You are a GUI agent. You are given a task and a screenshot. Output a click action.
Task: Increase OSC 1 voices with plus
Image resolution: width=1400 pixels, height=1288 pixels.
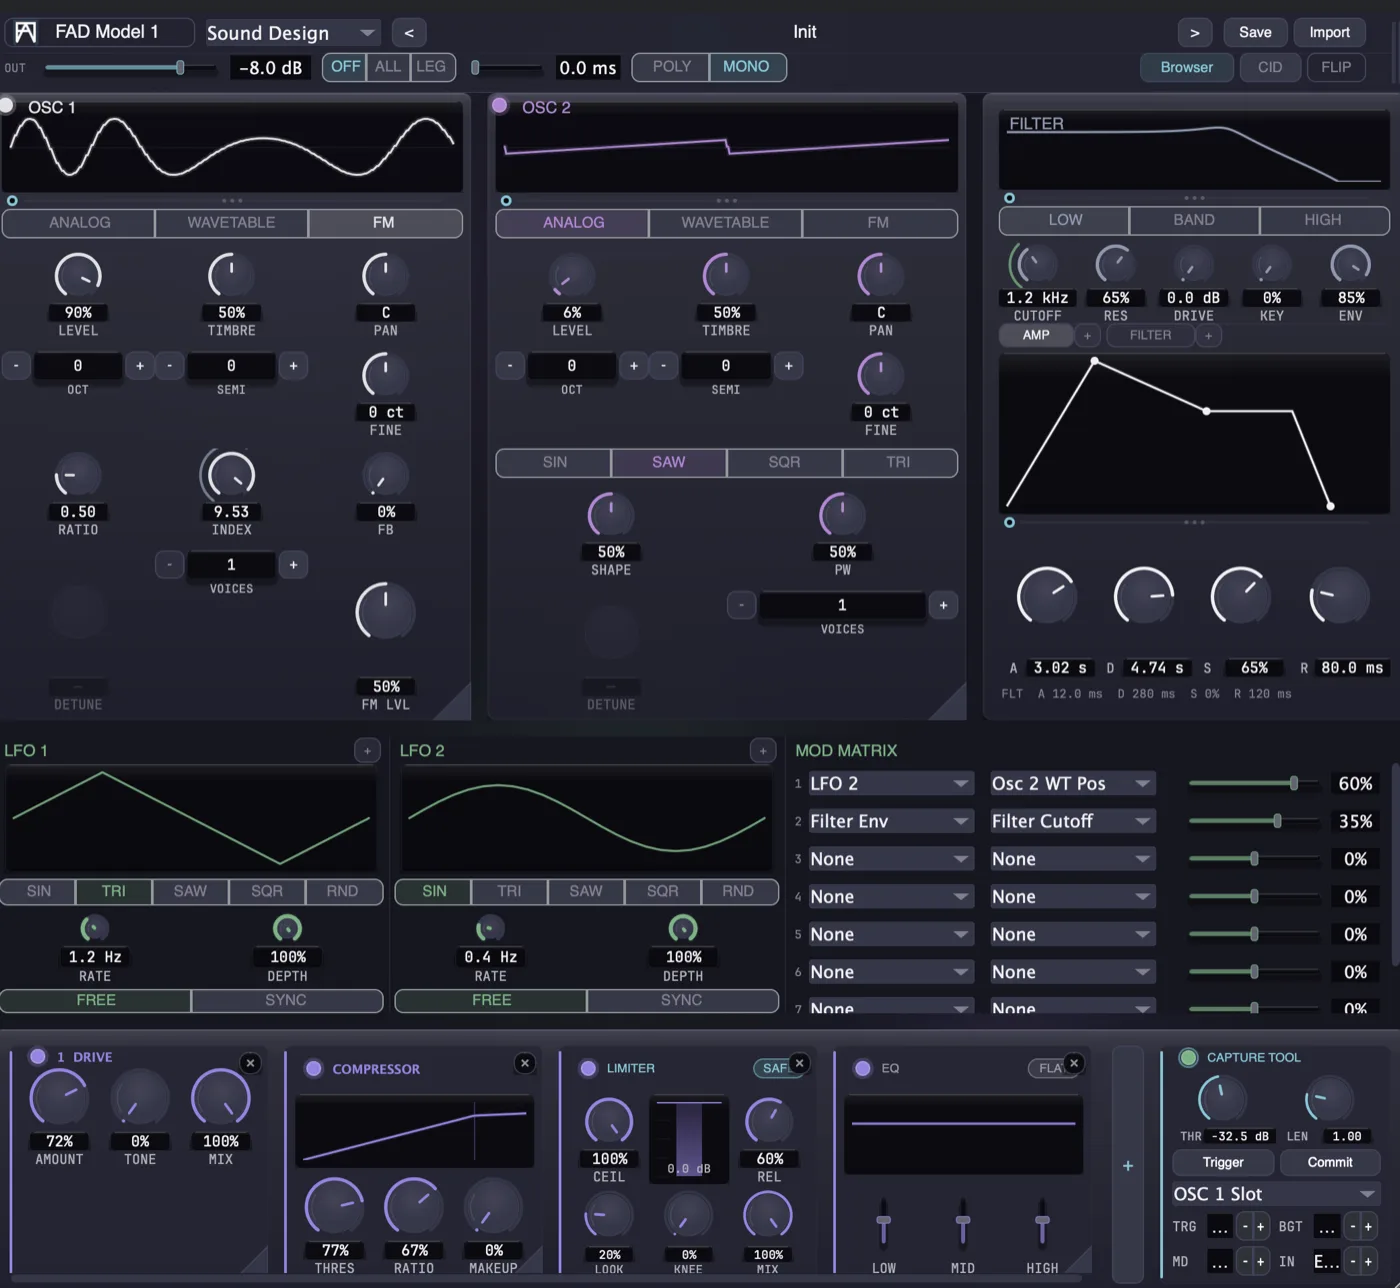[293, 565]
